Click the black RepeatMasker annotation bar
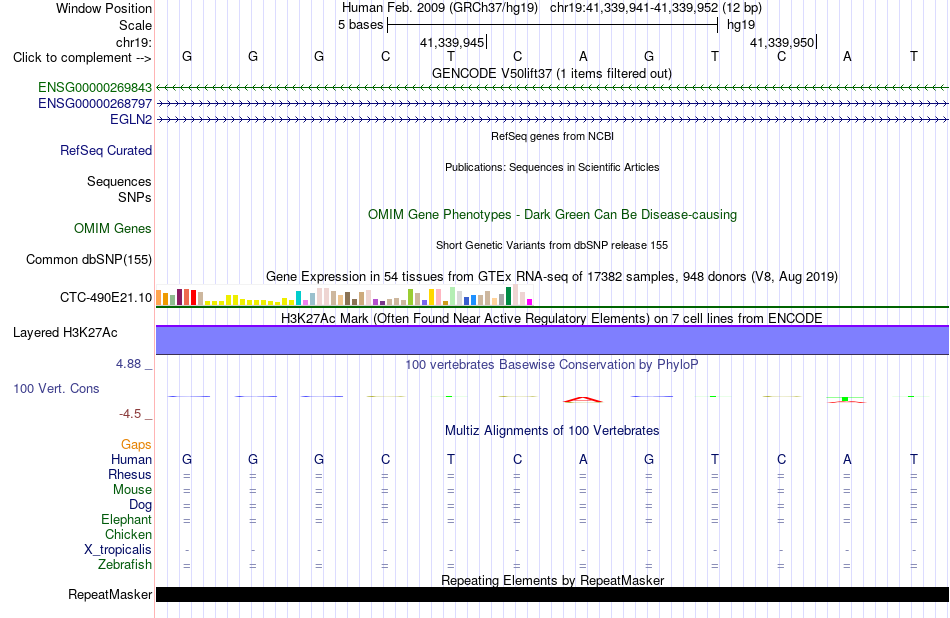Viewport: 950px width, 618px height. (552, 594)
